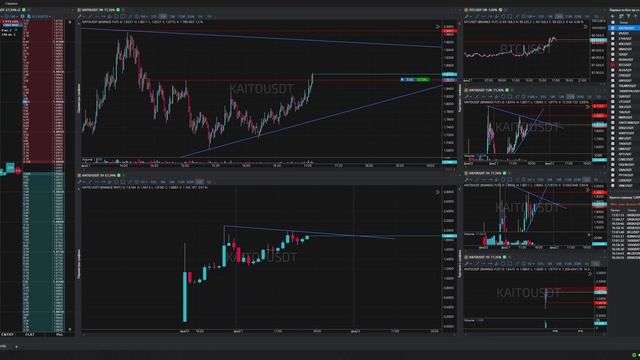
Task: Open the ticker dropdown in the order book panel toolbar
Action: pyautogui.click(x=40, y=16)
